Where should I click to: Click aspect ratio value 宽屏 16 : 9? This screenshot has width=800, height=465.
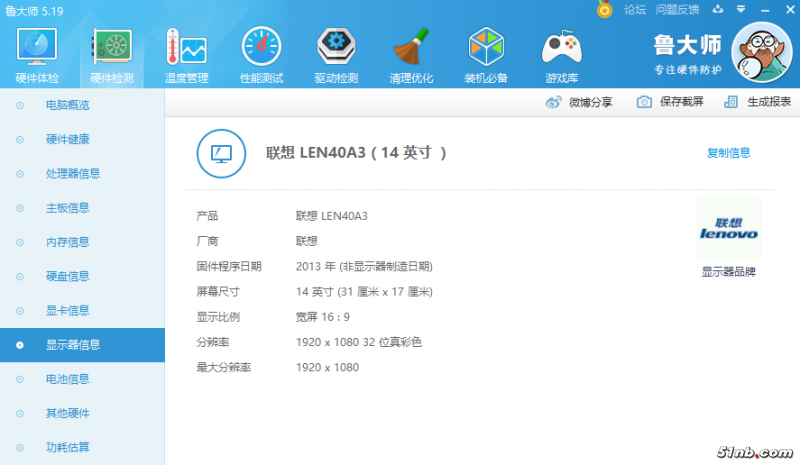click(x=323, y=317)
